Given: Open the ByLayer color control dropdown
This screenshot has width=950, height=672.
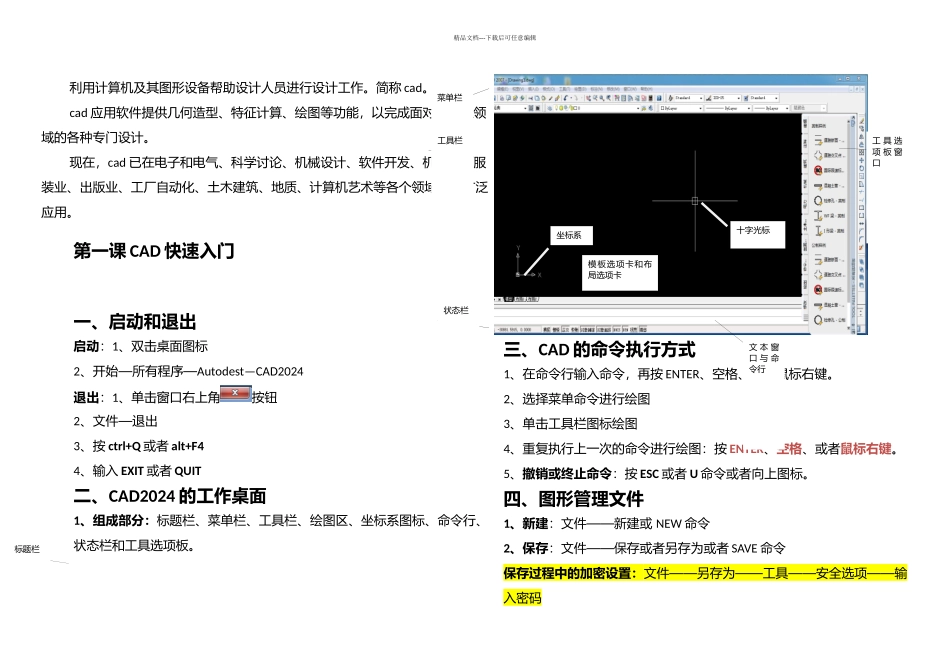Looking at the screenshot, I should [x=700, y=108].
